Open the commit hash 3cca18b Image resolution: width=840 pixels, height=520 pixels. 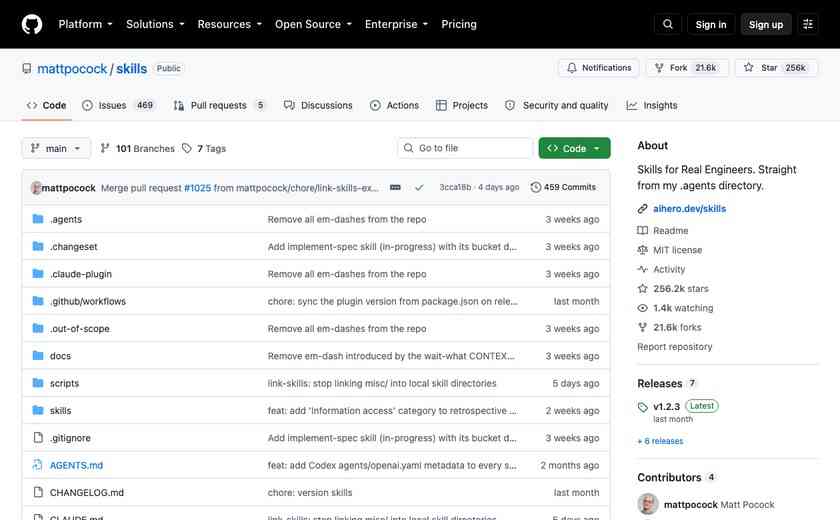point(455,187)
